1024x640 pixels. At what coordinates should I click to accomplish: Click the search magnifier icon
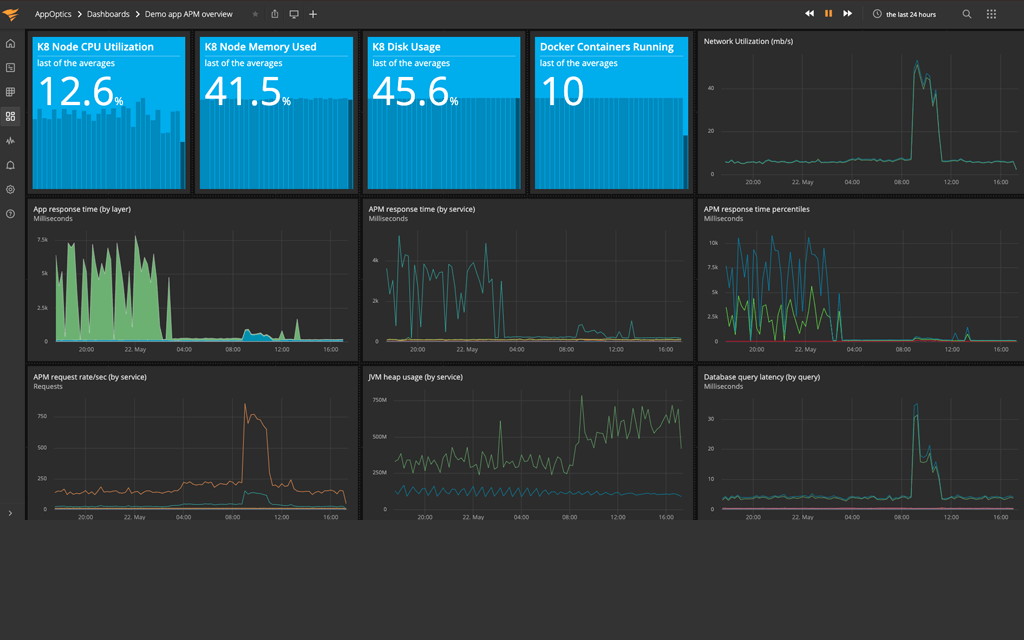[x=967, y=14]
